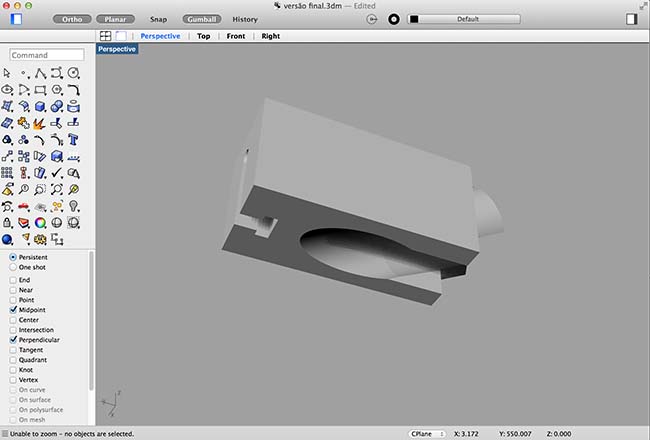This screenshot has width=650, height=440.
Task: Pick the Fillet curves tool
Action: (73, 90)
